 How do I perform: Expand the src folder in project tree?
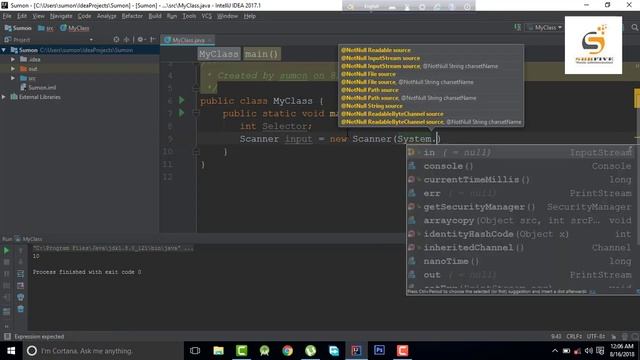13,78
